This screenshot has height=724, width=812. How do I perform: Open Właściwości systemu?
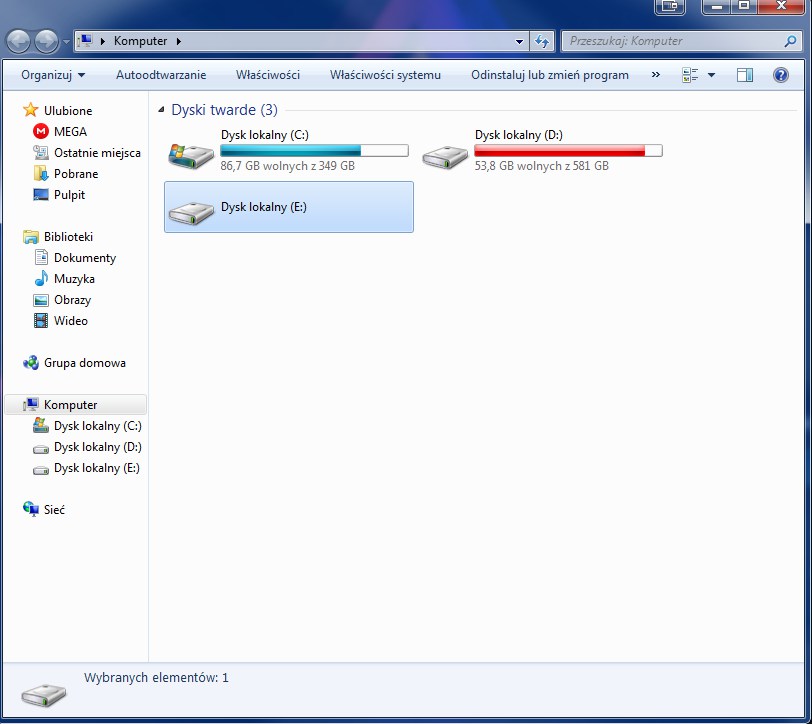point(385,75)
